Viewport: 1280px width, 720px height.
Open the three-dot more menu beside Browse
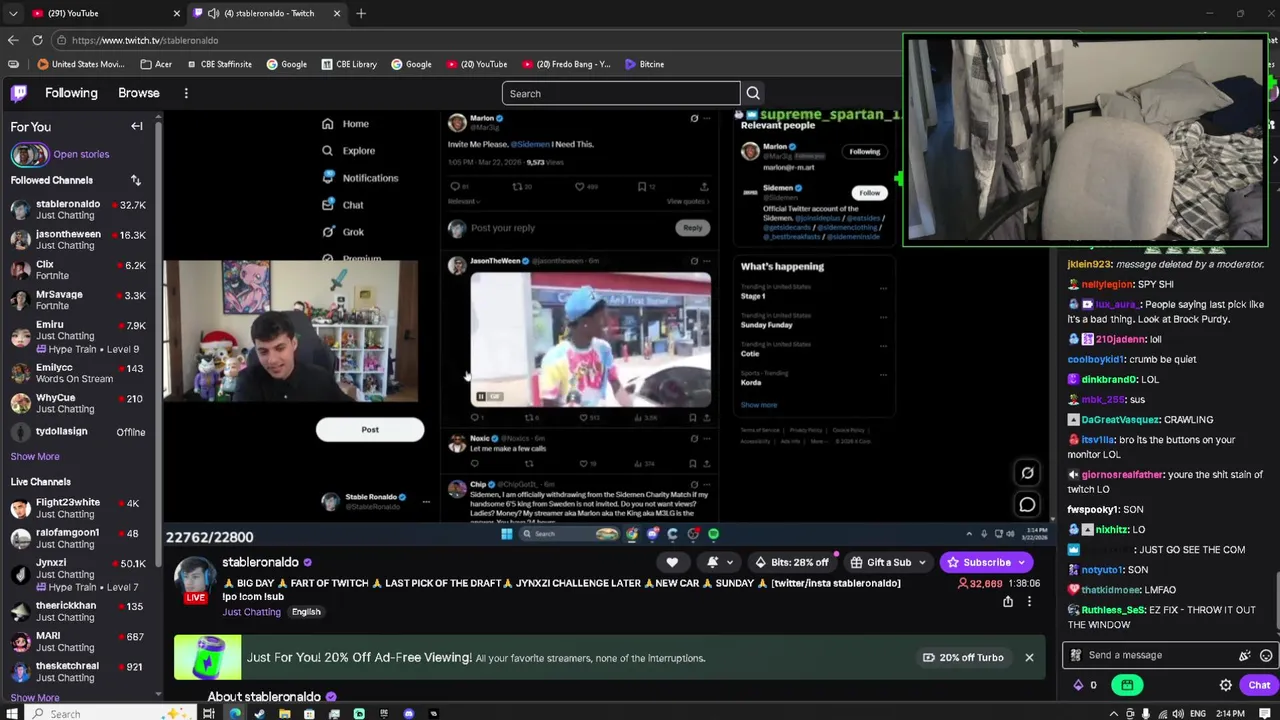pos(186,93)
